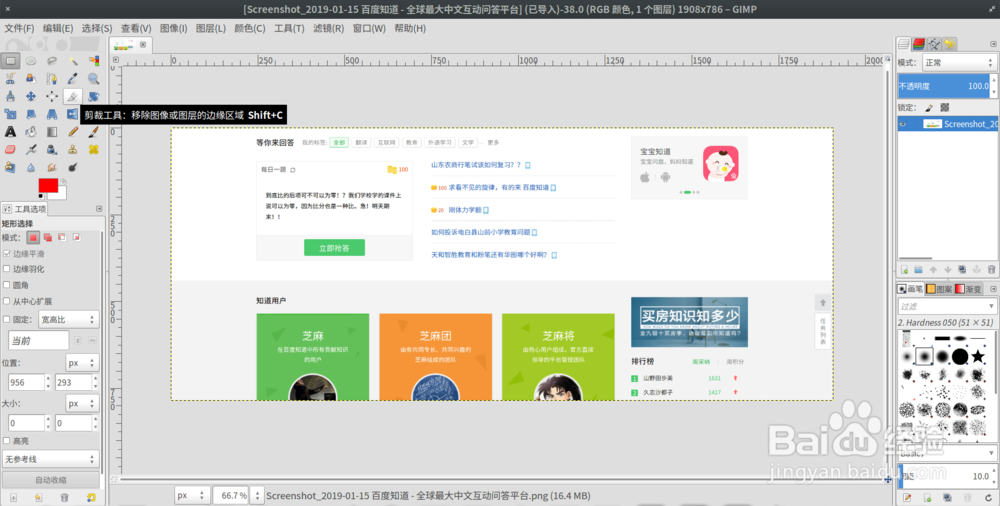Open the 无参考线 guides dropdown
The width and height of the screenshot is (1000, 506).
[x=50, y=459]
